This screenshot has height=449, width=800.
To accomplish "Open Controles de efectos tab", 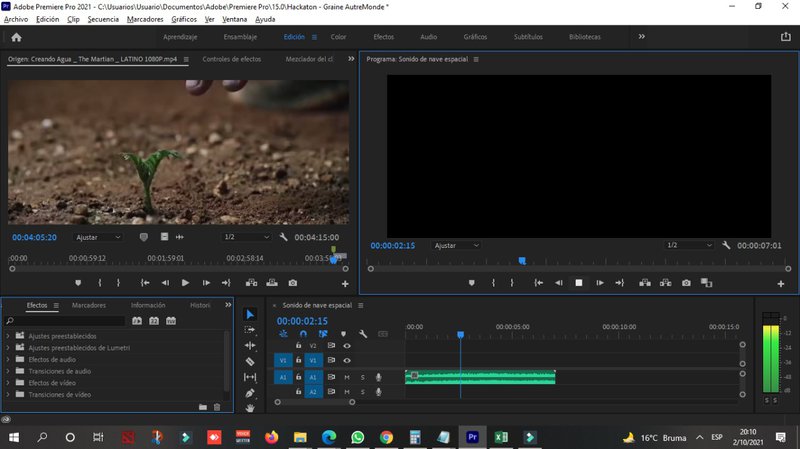I will pyautogui.click(x=232, y=59).
